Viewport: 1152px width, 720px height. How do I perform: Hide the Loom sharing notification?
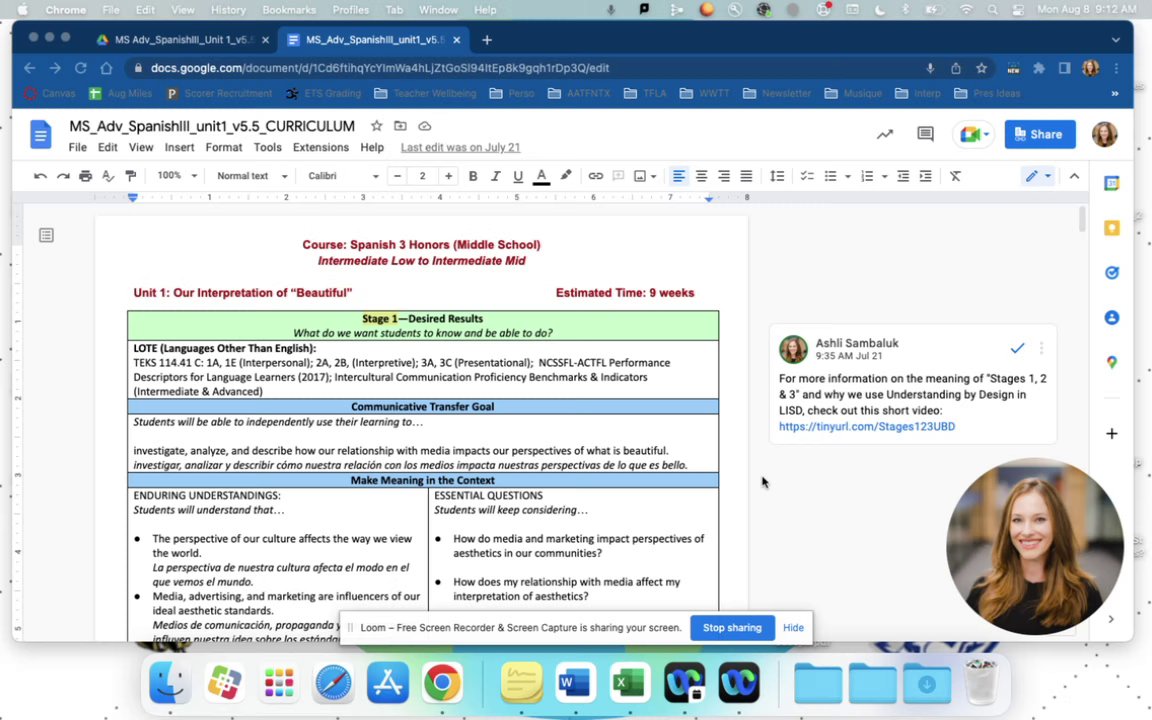[x=793, y=628]
